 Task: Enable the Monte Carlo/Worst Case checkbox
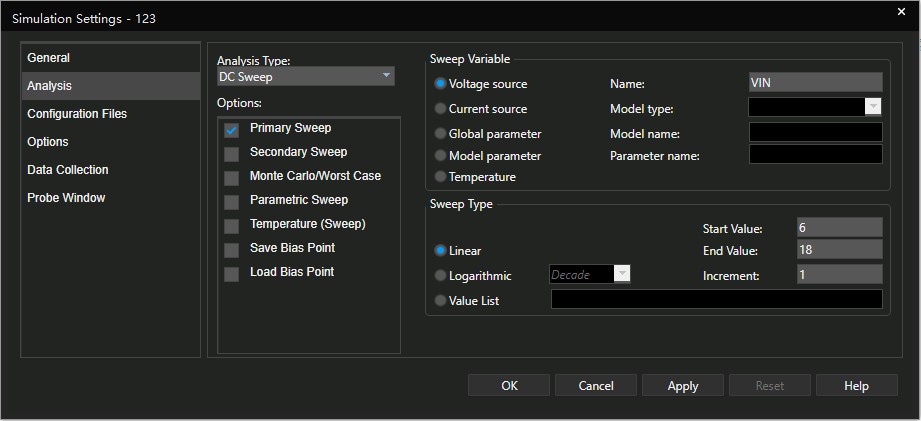pyautogui.click(x=231, y=178)
